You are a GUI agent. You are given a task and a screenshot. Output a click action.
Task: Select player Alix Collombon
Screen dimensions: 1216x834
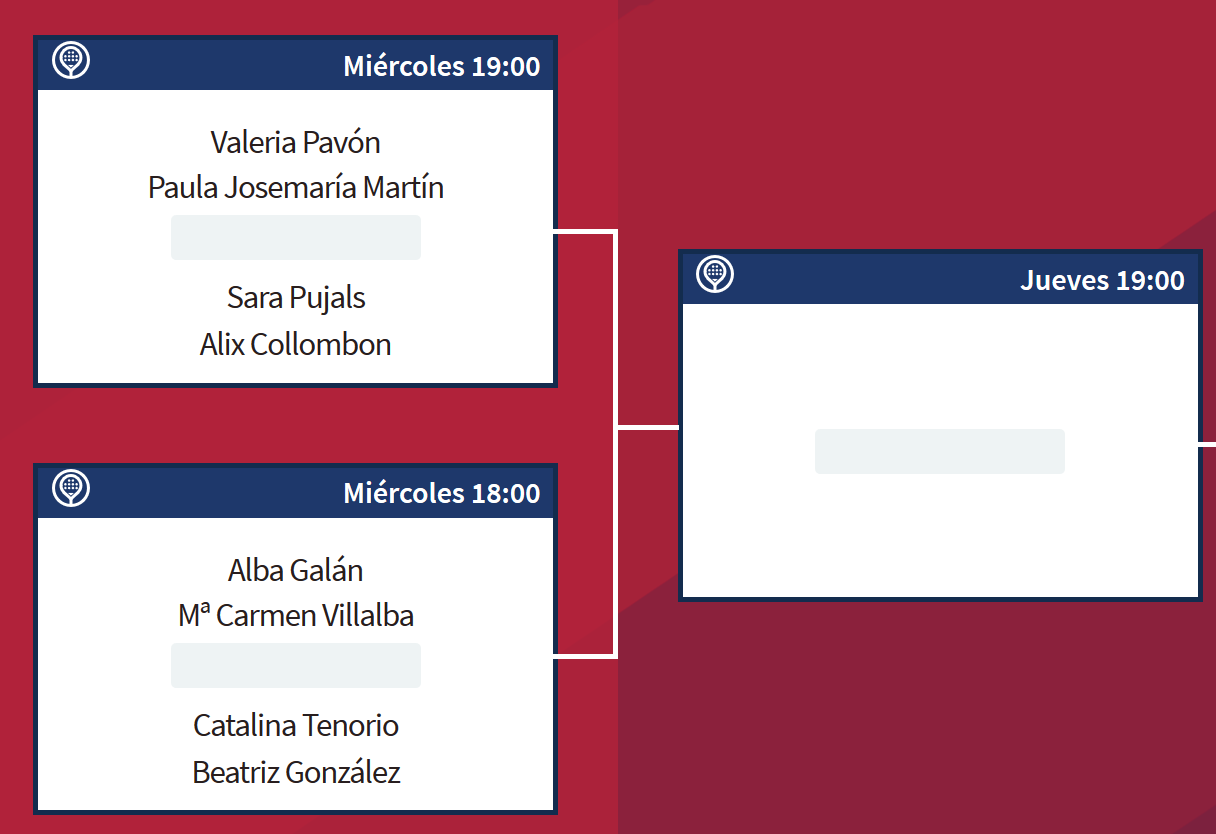coord(296,344)
